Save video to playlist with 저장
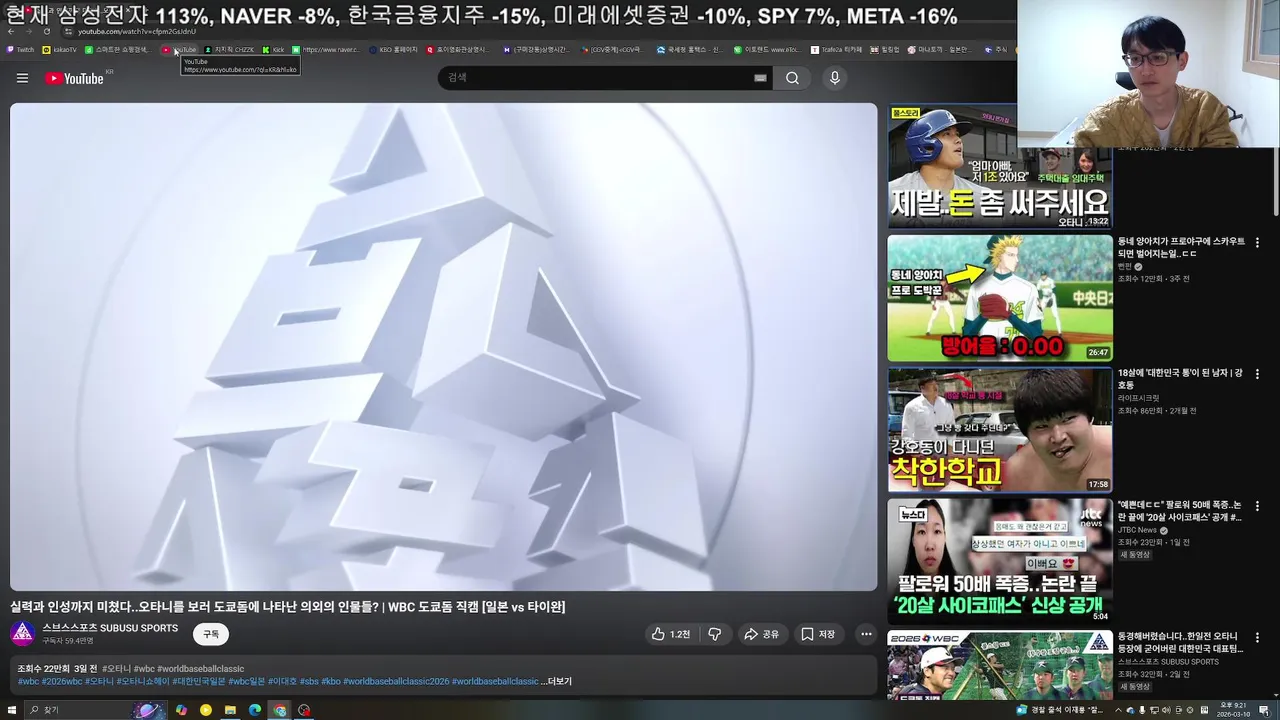1280x720 pixels. (818, 634)
